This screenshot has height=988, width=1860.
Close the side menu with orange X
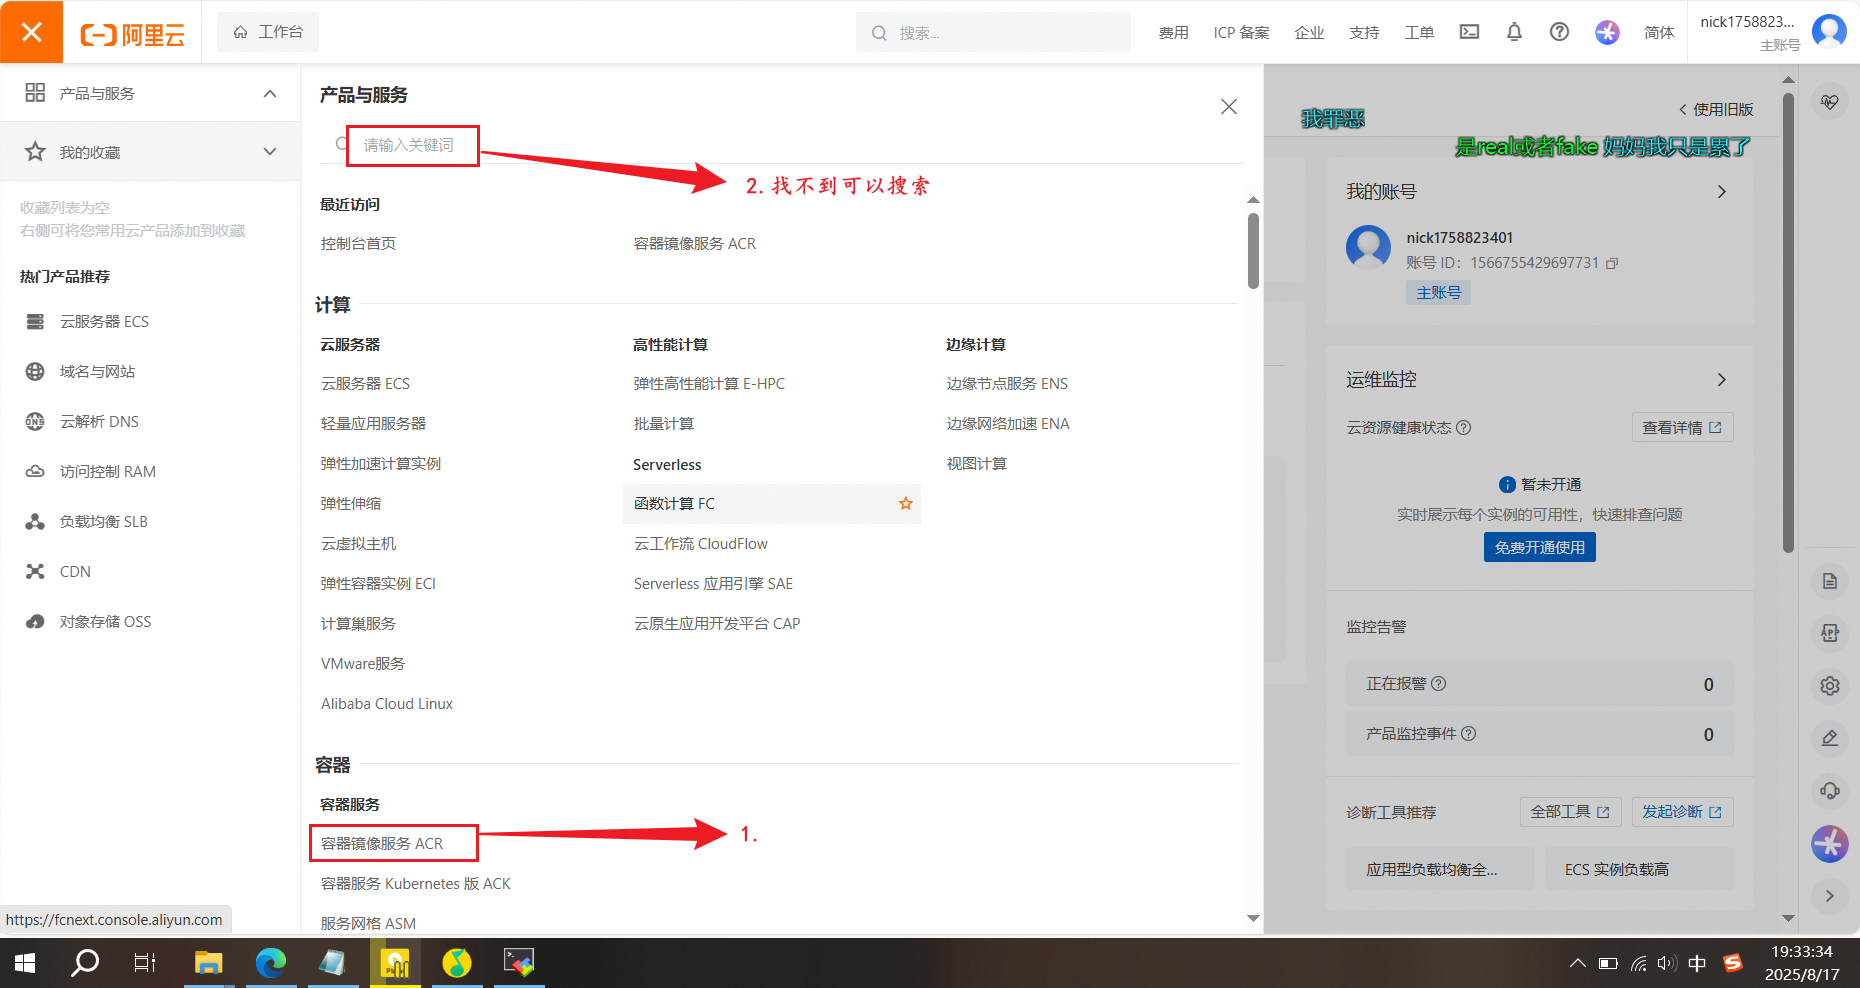coord(31,32)
